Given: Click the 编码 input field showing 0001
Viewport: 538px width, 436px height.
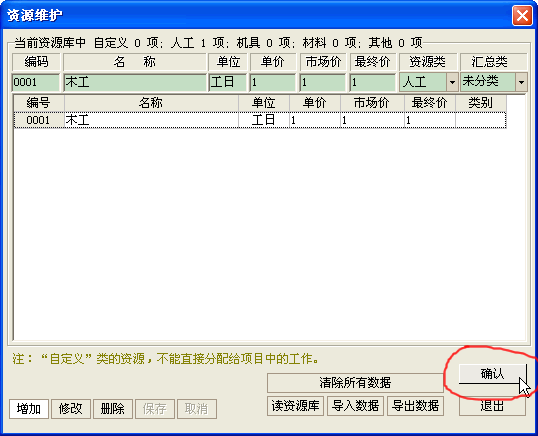Looking at the screenshot, I should tap(36, 82).
